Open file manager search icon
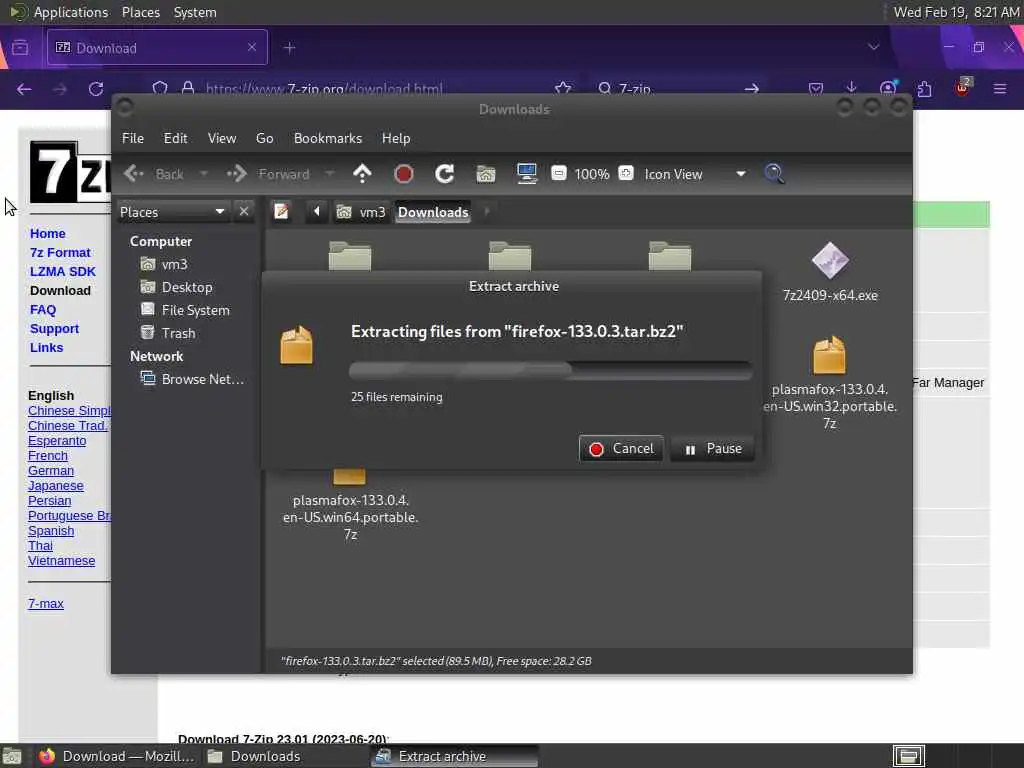1024x768 pixels. pyautogui.click(x=775, y=174)
